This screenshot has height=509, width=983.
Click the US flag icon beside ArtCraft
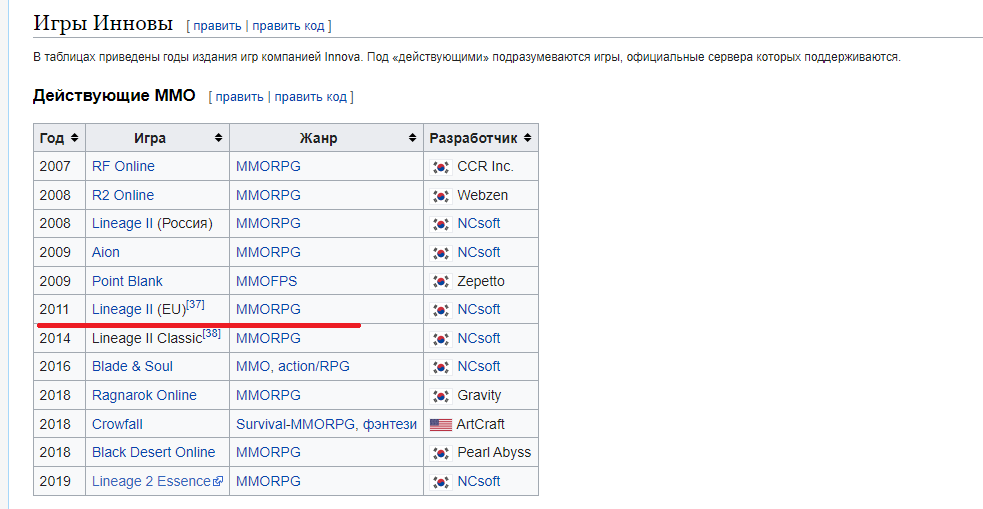(440, 424)
